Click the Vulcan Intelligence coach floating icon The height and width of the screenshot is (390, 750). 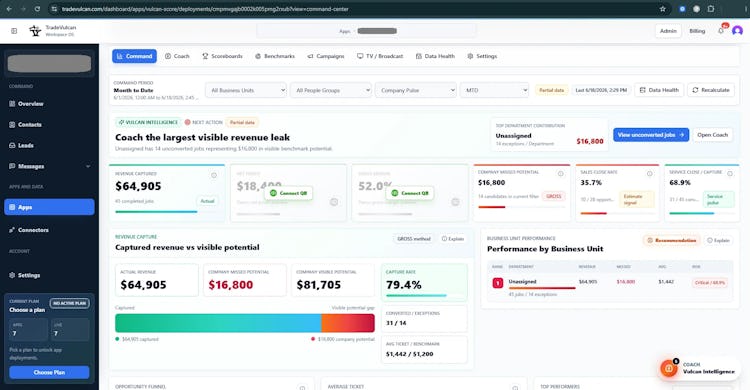pyautogui.click(x=669, y=368)
